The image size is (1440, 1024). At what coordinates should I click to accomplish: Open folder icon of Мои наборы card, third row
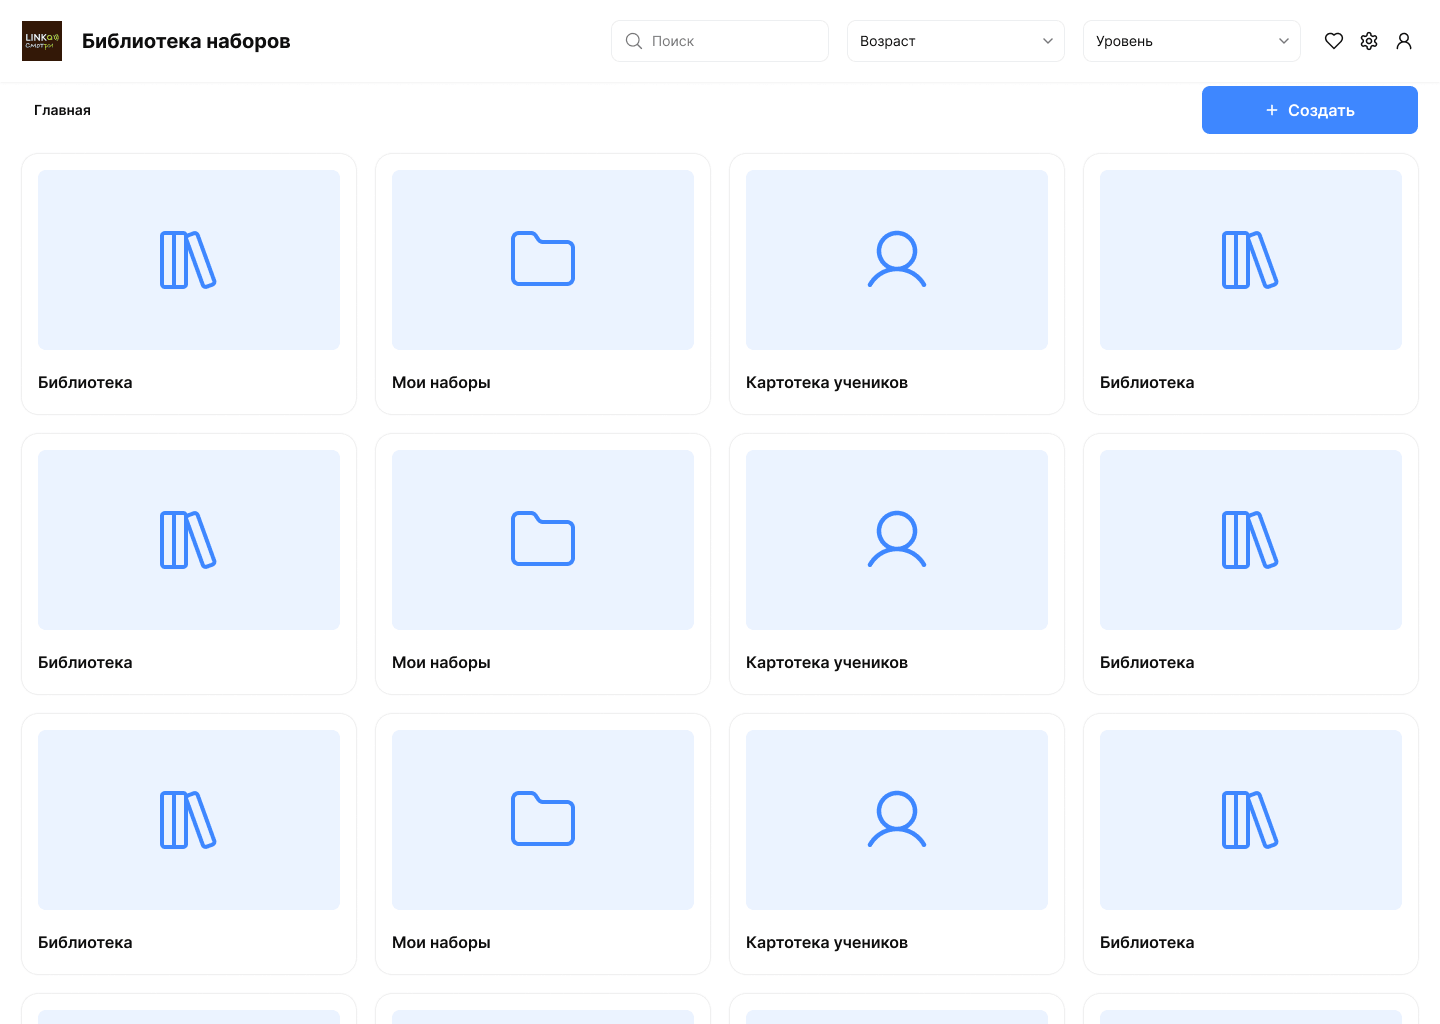pos(543,819)
